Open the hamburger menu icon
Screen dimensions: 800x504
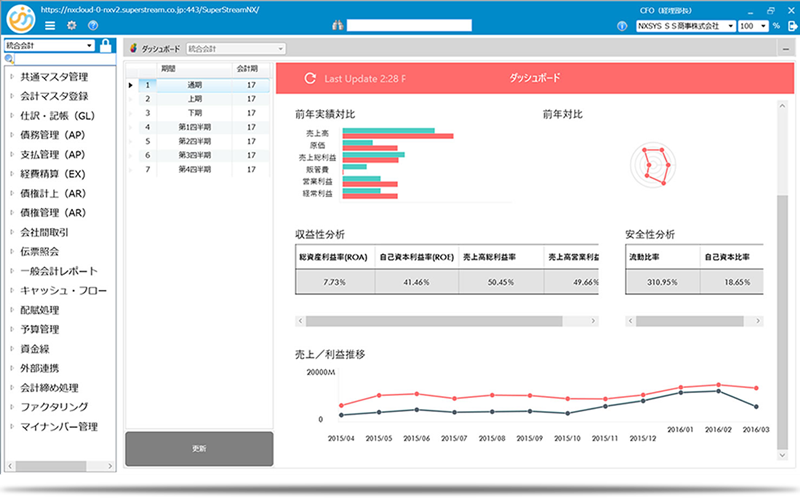click(50, 25)
